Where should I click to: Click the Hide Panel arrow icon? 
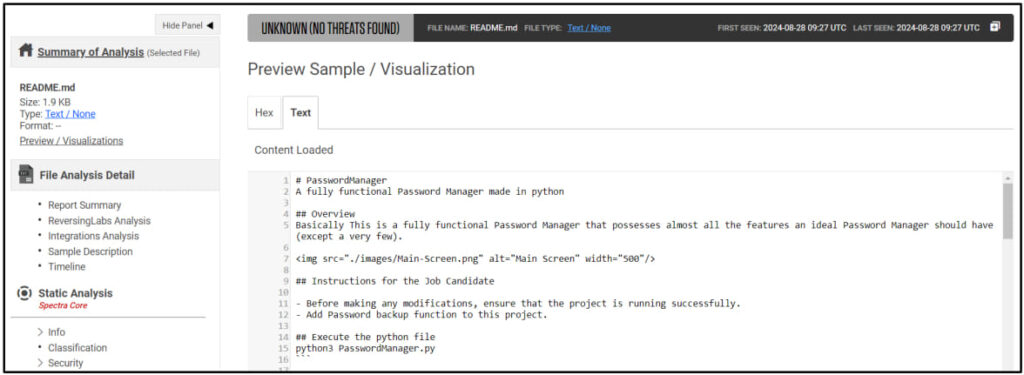point(210,25)
